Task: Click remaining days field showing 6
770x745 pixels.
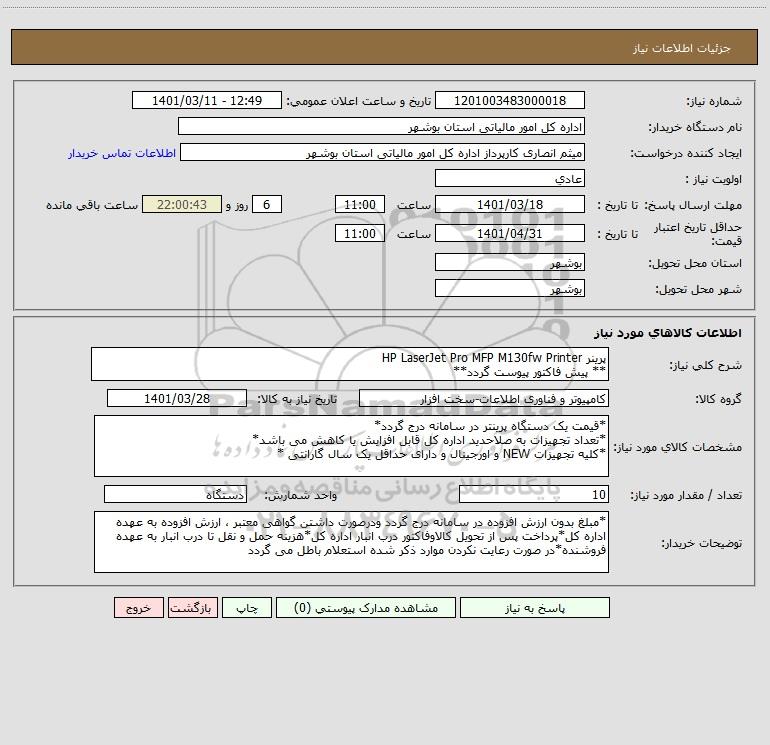Action: click(x=267, y=204)
